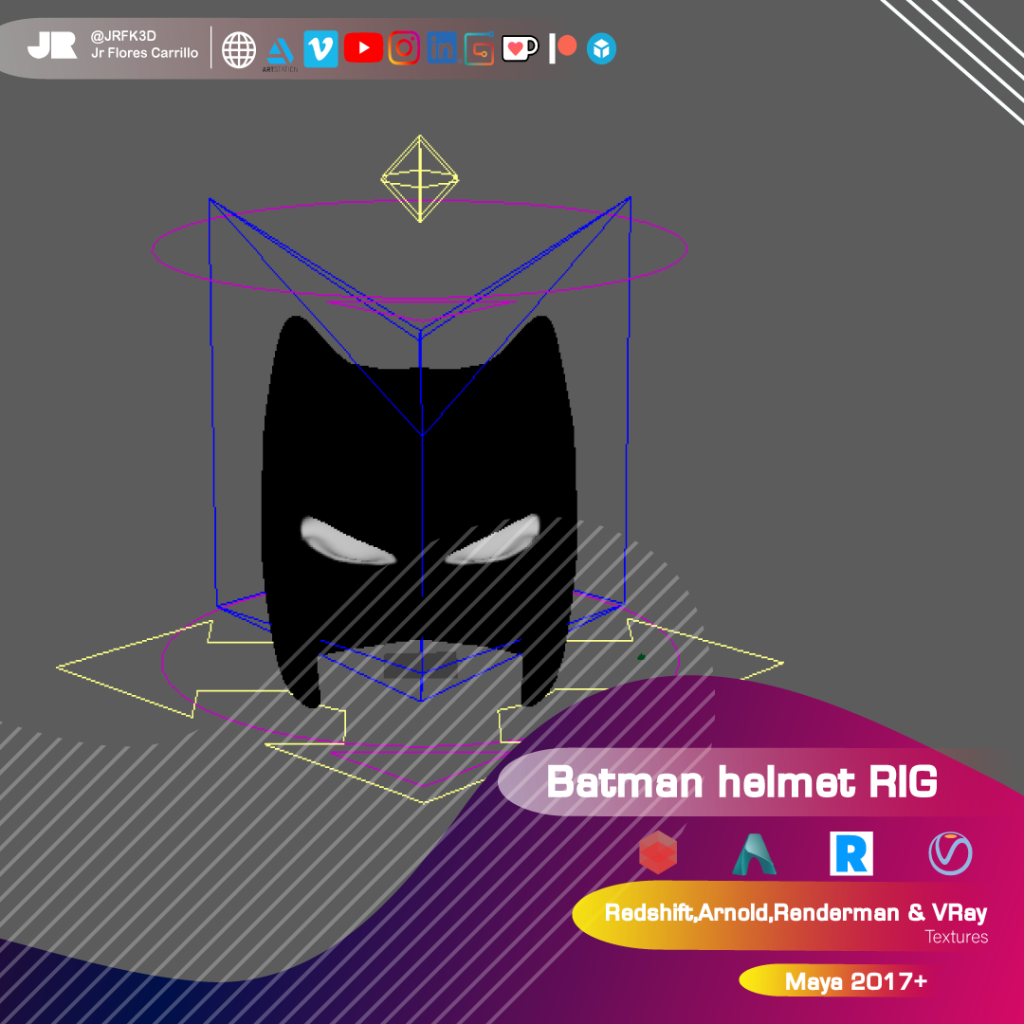Open the Instagram profile icon
1024x1024 pixels.
pyautogui.click(x=403, y=48)
